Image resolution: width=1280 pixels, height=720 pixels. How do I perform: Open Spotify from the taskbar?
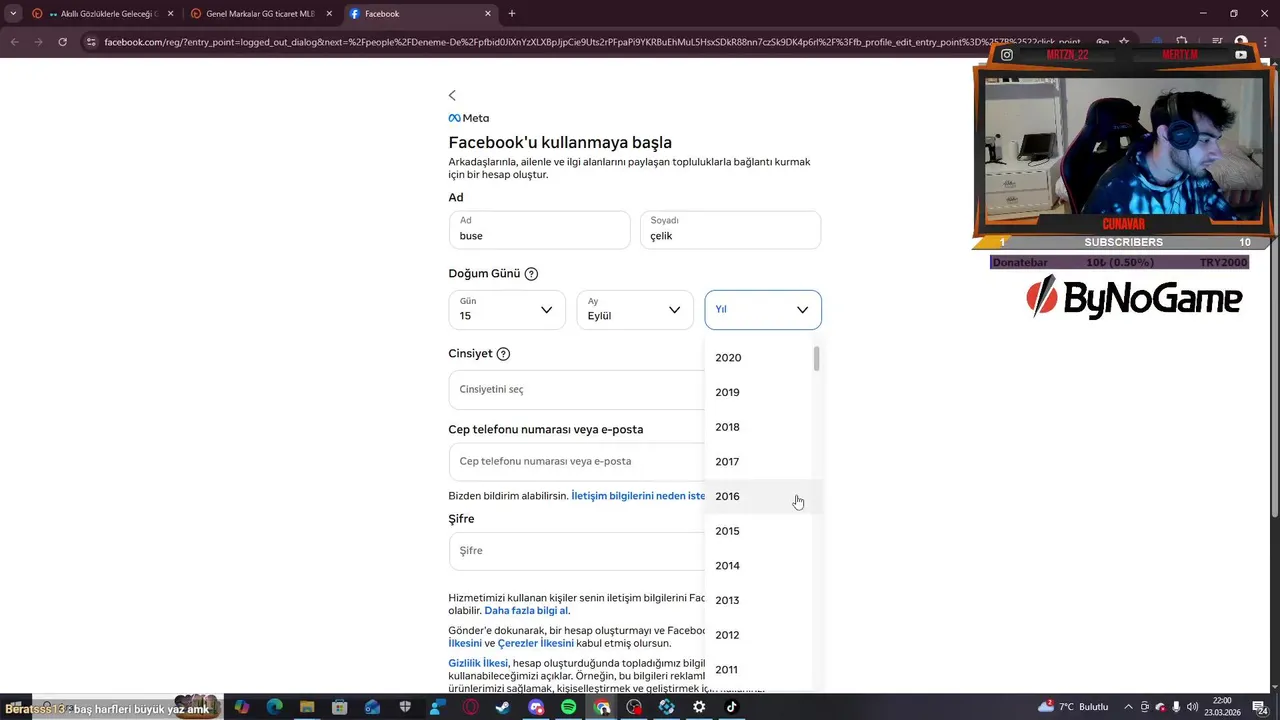568,707
